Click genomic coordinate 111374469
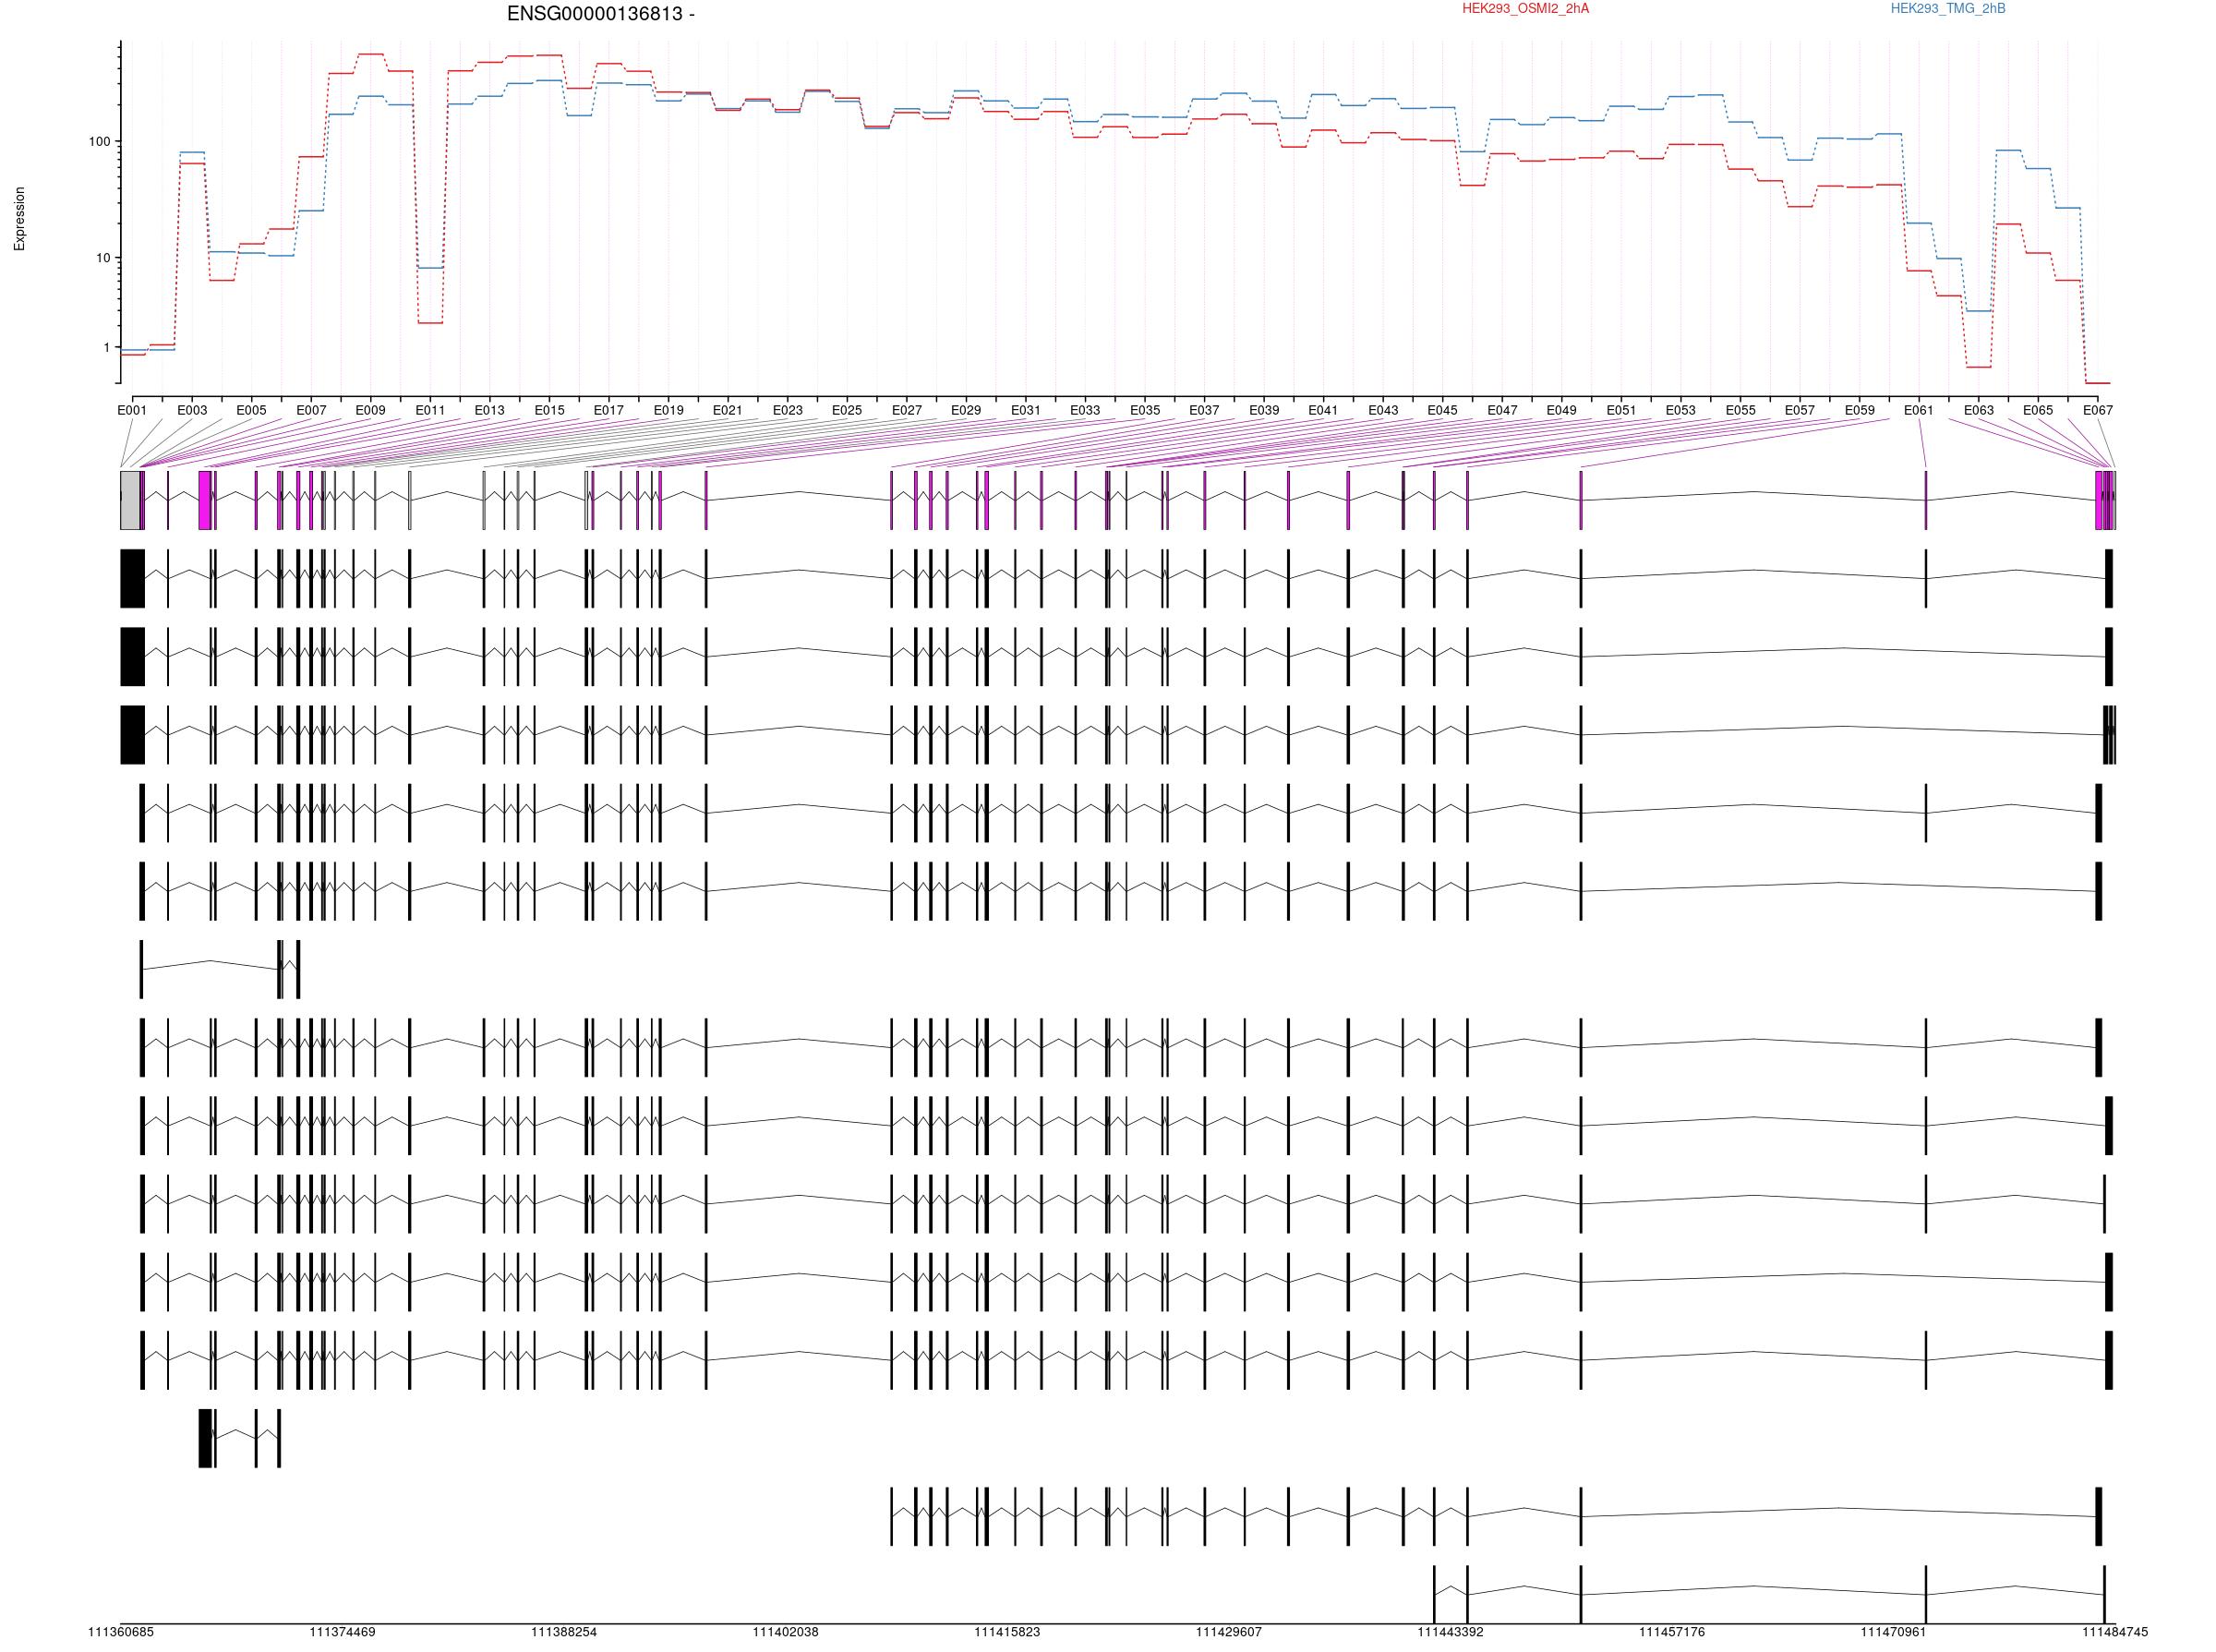2216x1652 pixels. coord(342,1632)
